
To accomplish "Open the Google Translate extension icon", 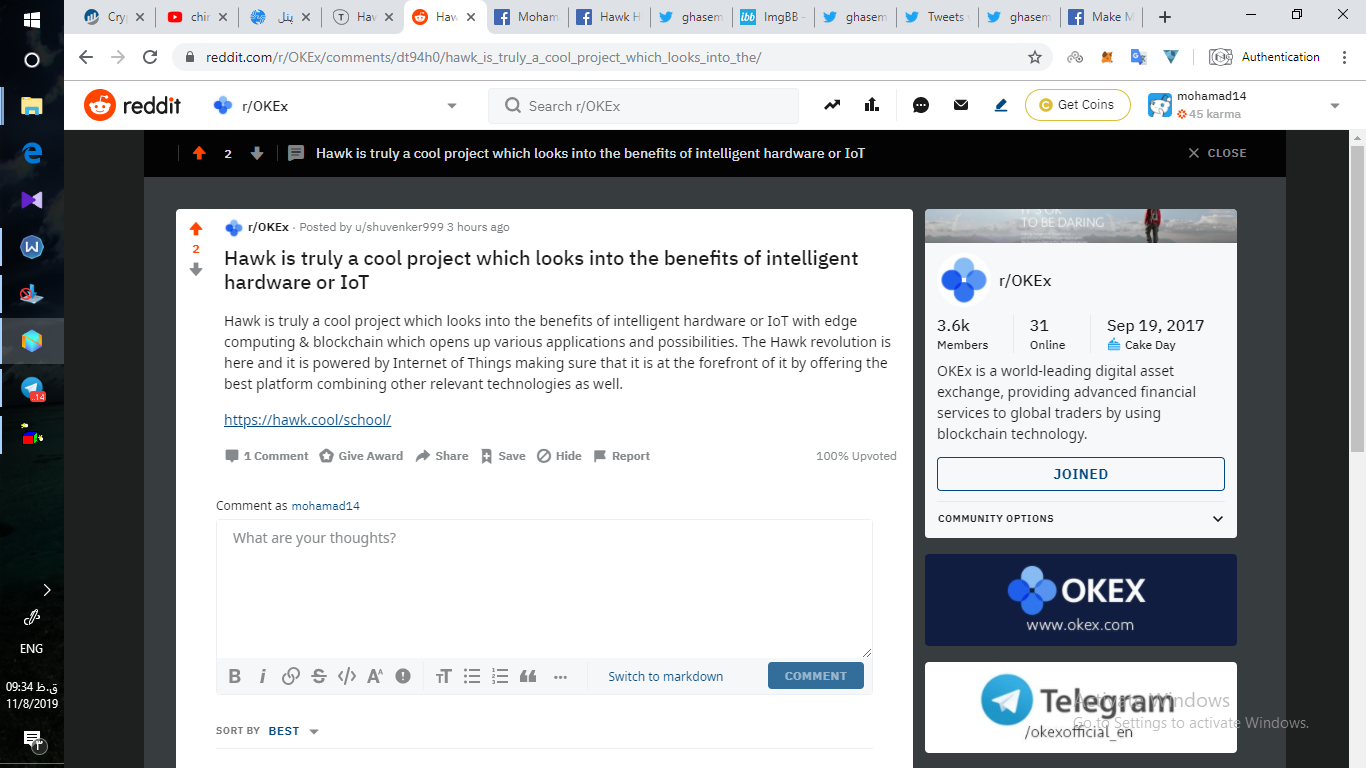I will 1138,57.
